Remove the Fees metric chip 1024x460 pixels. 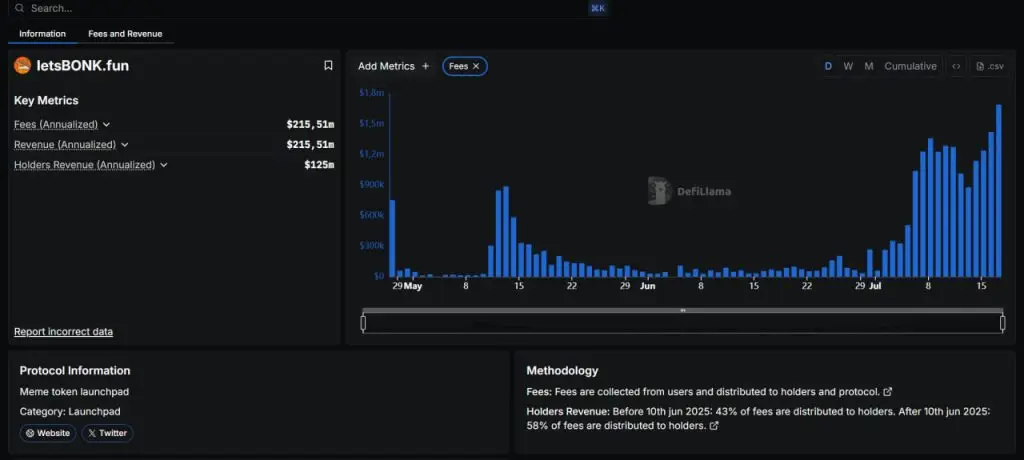(477, 66)
